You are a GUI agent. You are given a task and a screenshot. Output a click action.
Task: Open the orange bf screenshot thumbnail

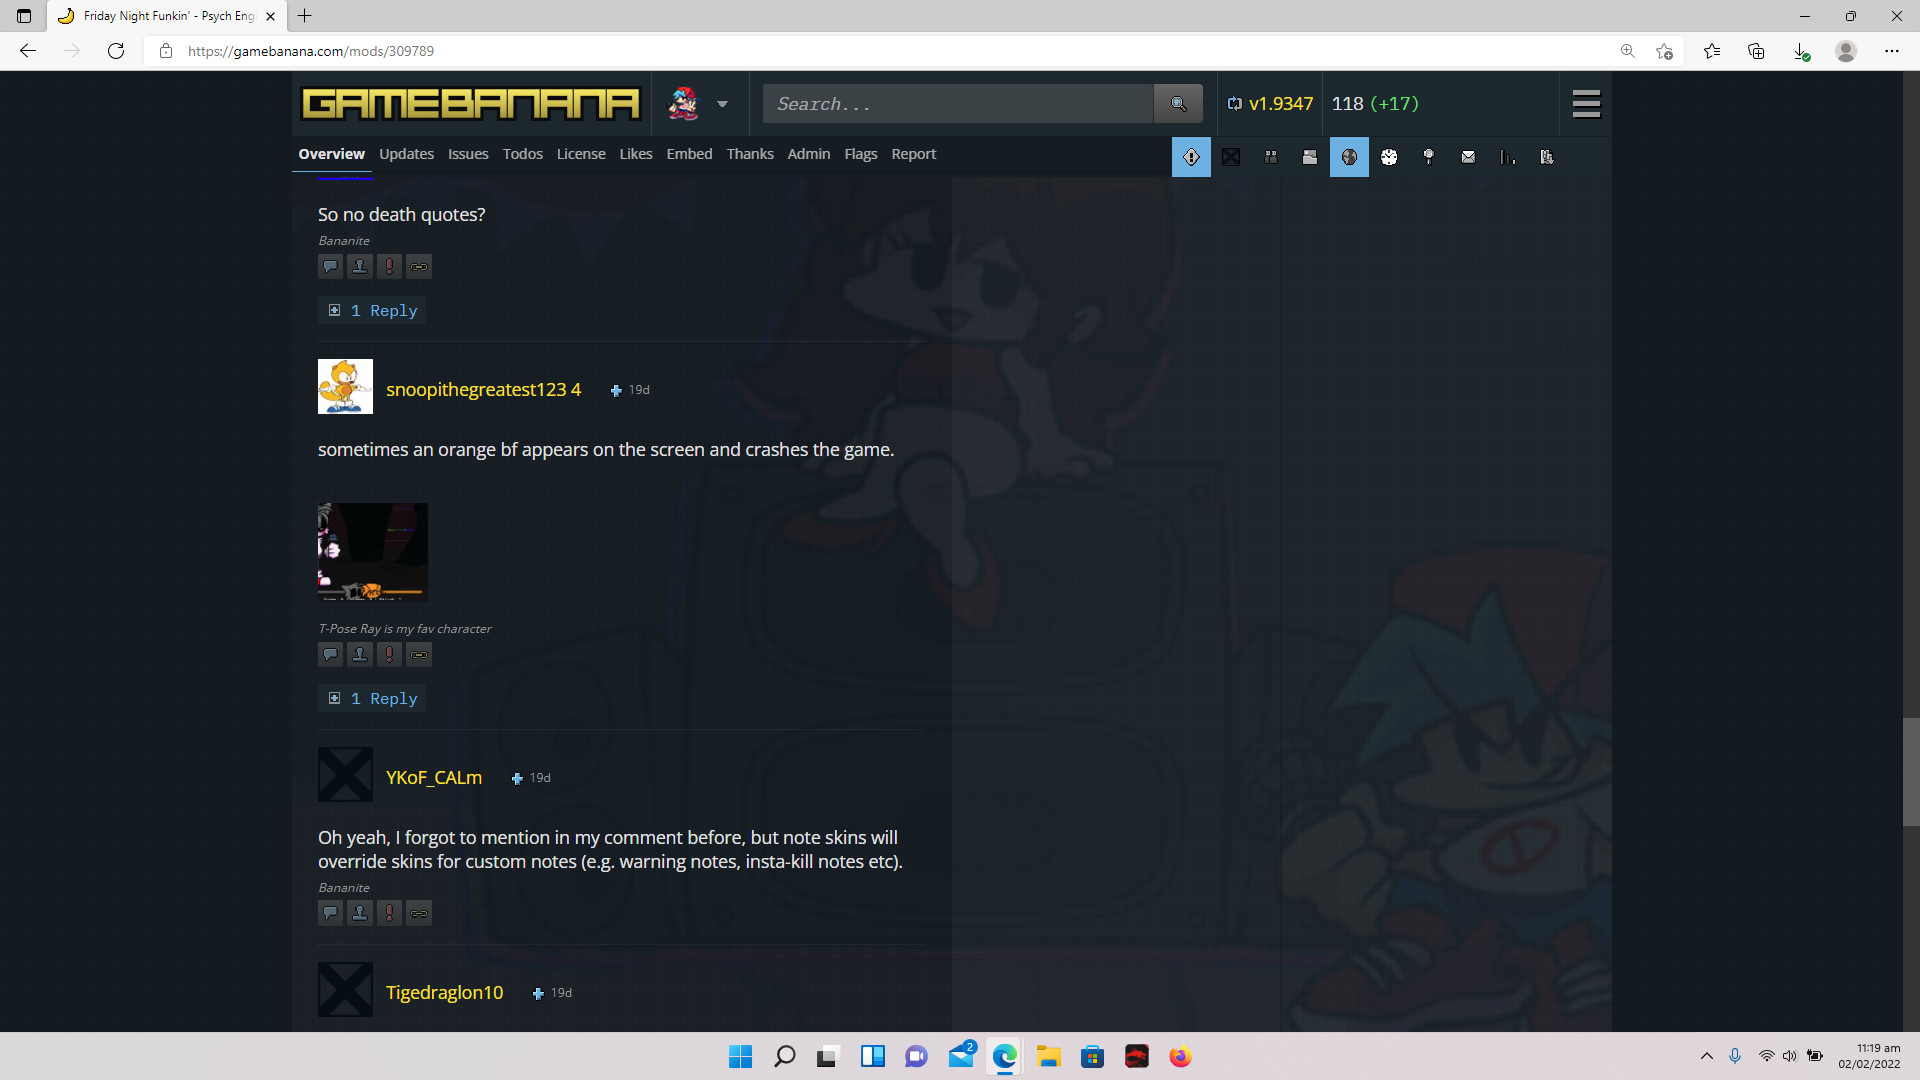point(372,552)
